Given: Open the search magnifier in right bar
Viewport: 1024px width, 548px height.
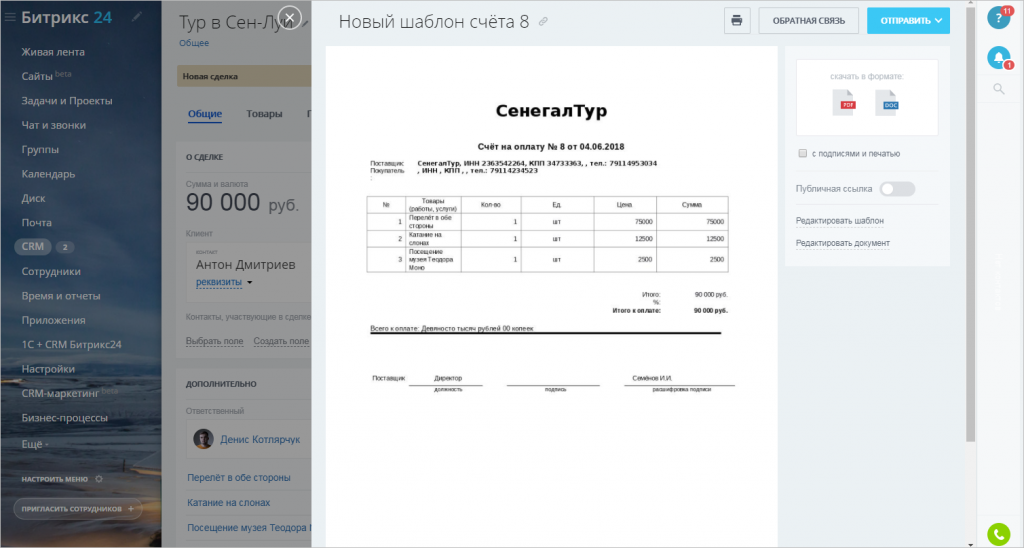Looking at the screenshot, I should coord(999,89).
